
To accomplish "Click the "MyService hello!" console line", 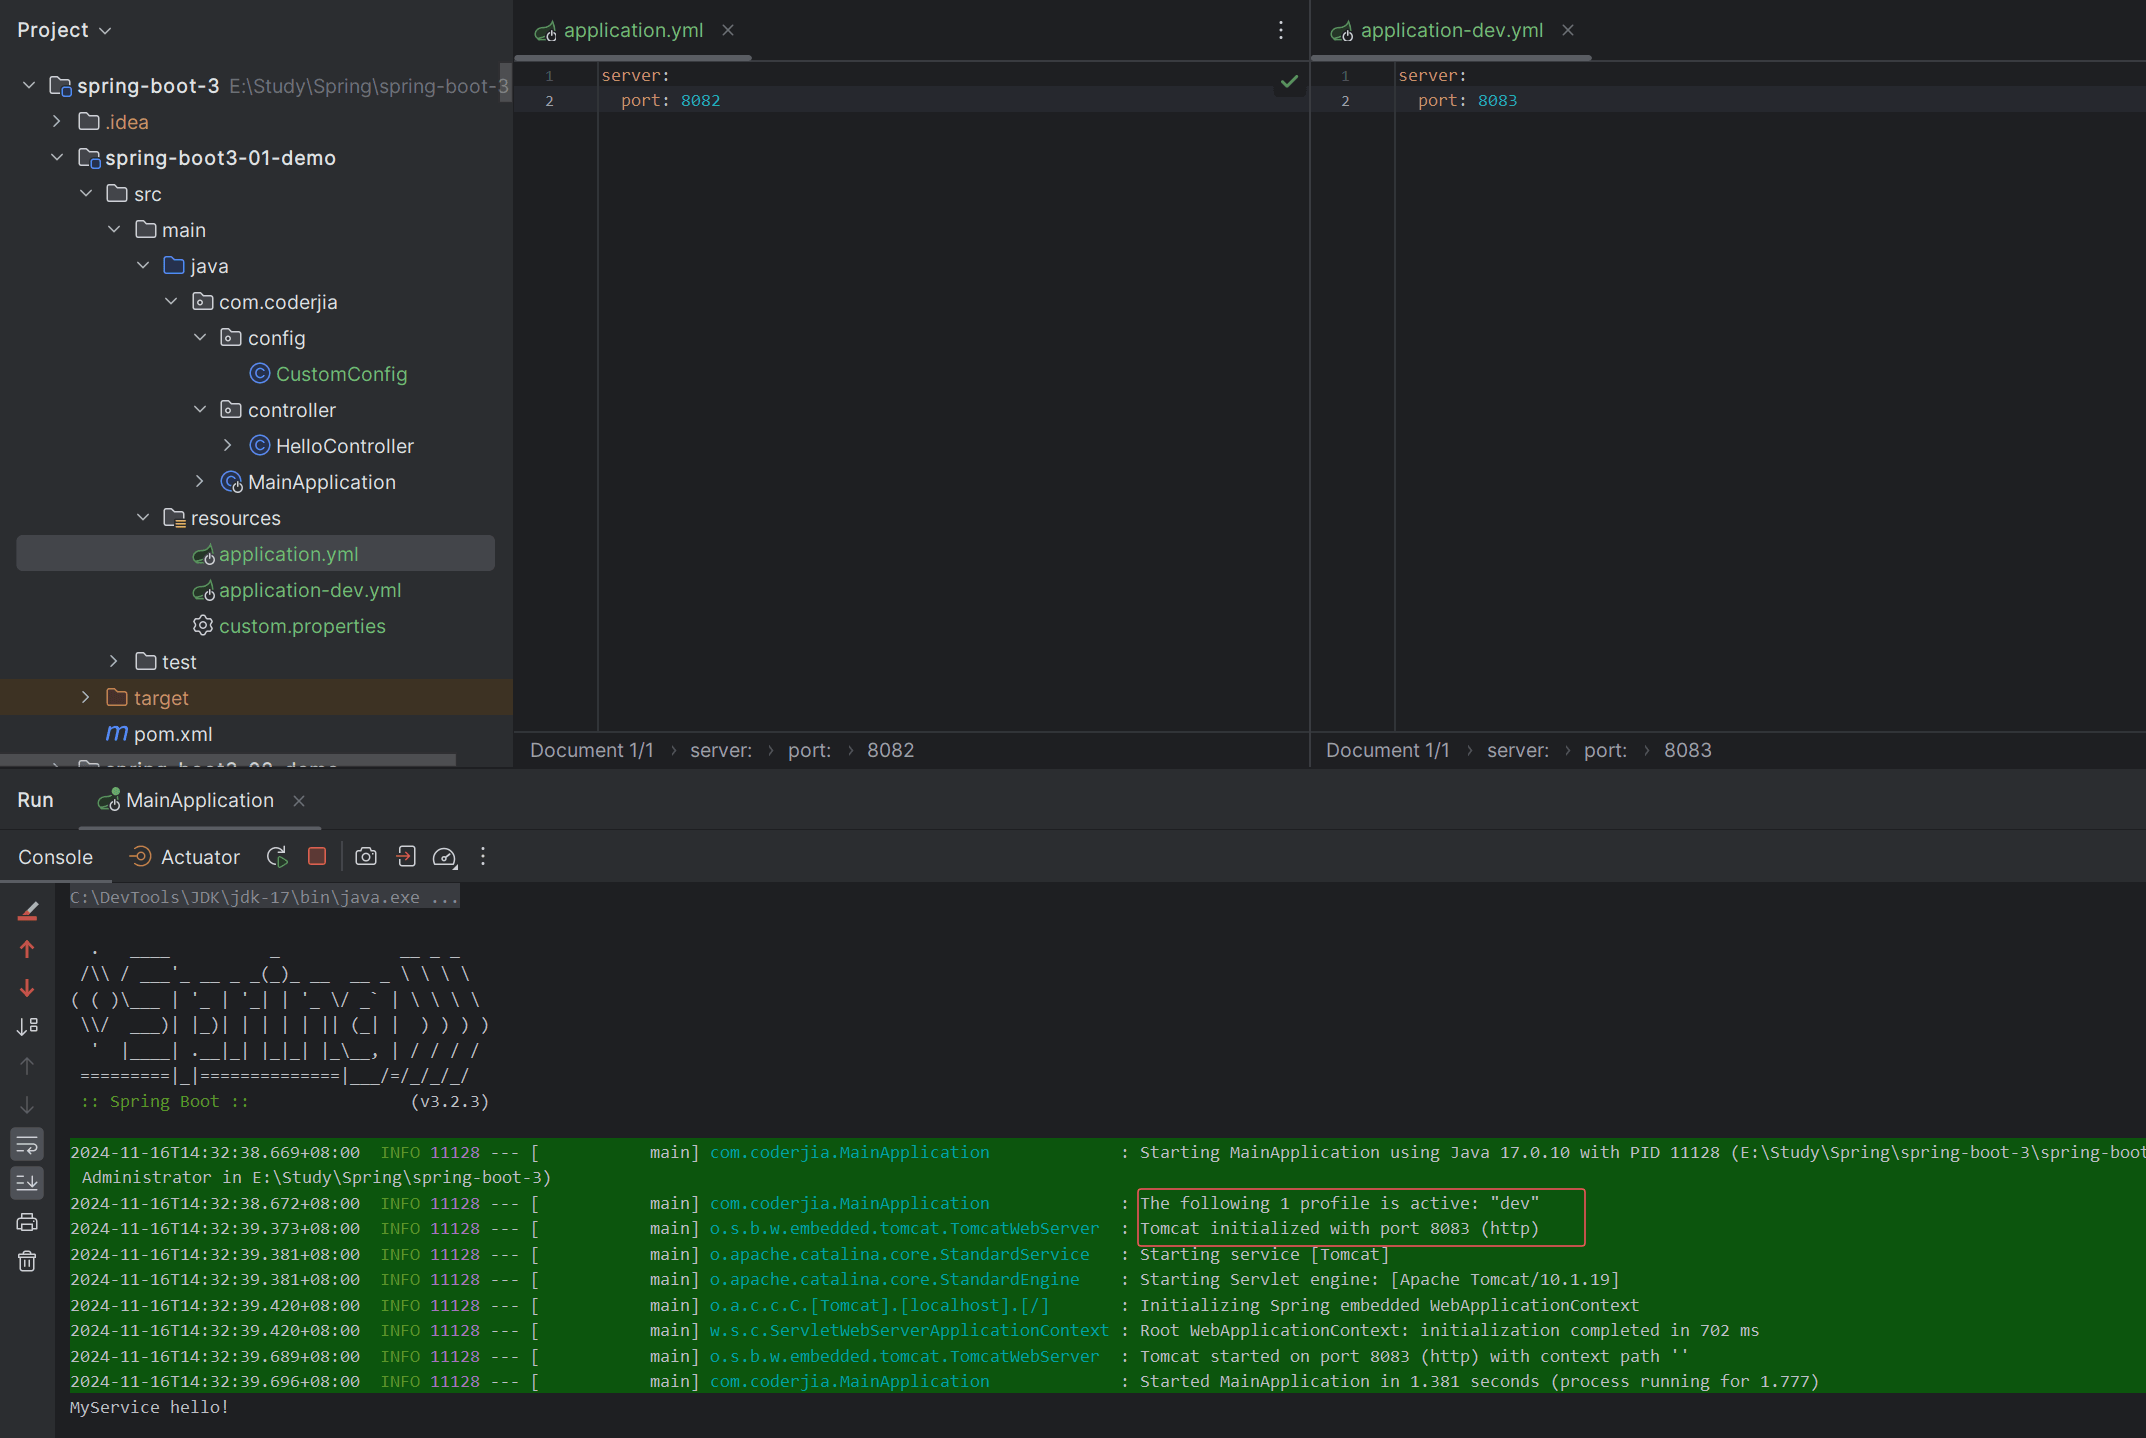I will (149, 1407).
